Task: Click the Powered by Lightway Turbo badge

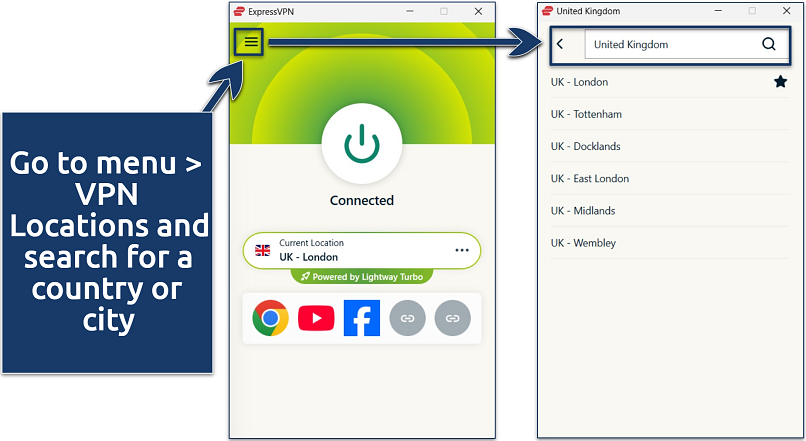Action: point(362,277)
